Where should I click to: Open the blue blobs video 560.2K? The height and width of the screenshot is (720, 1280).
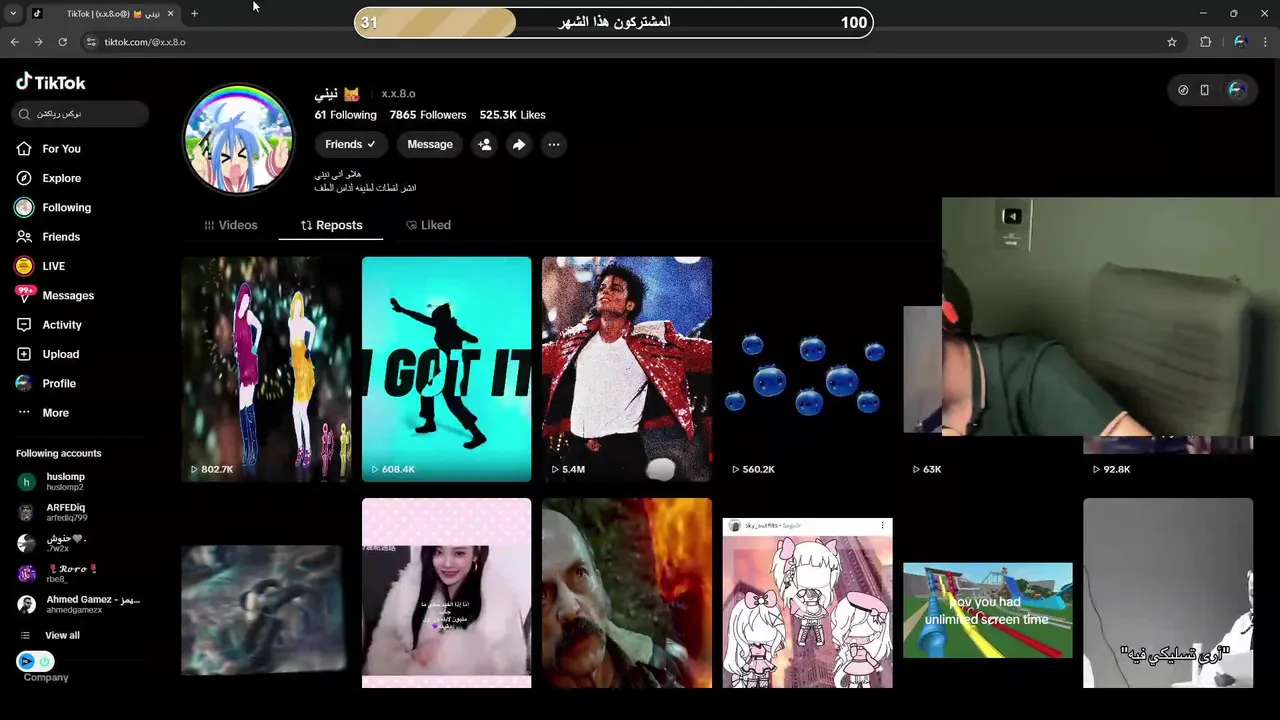point(807,369)
